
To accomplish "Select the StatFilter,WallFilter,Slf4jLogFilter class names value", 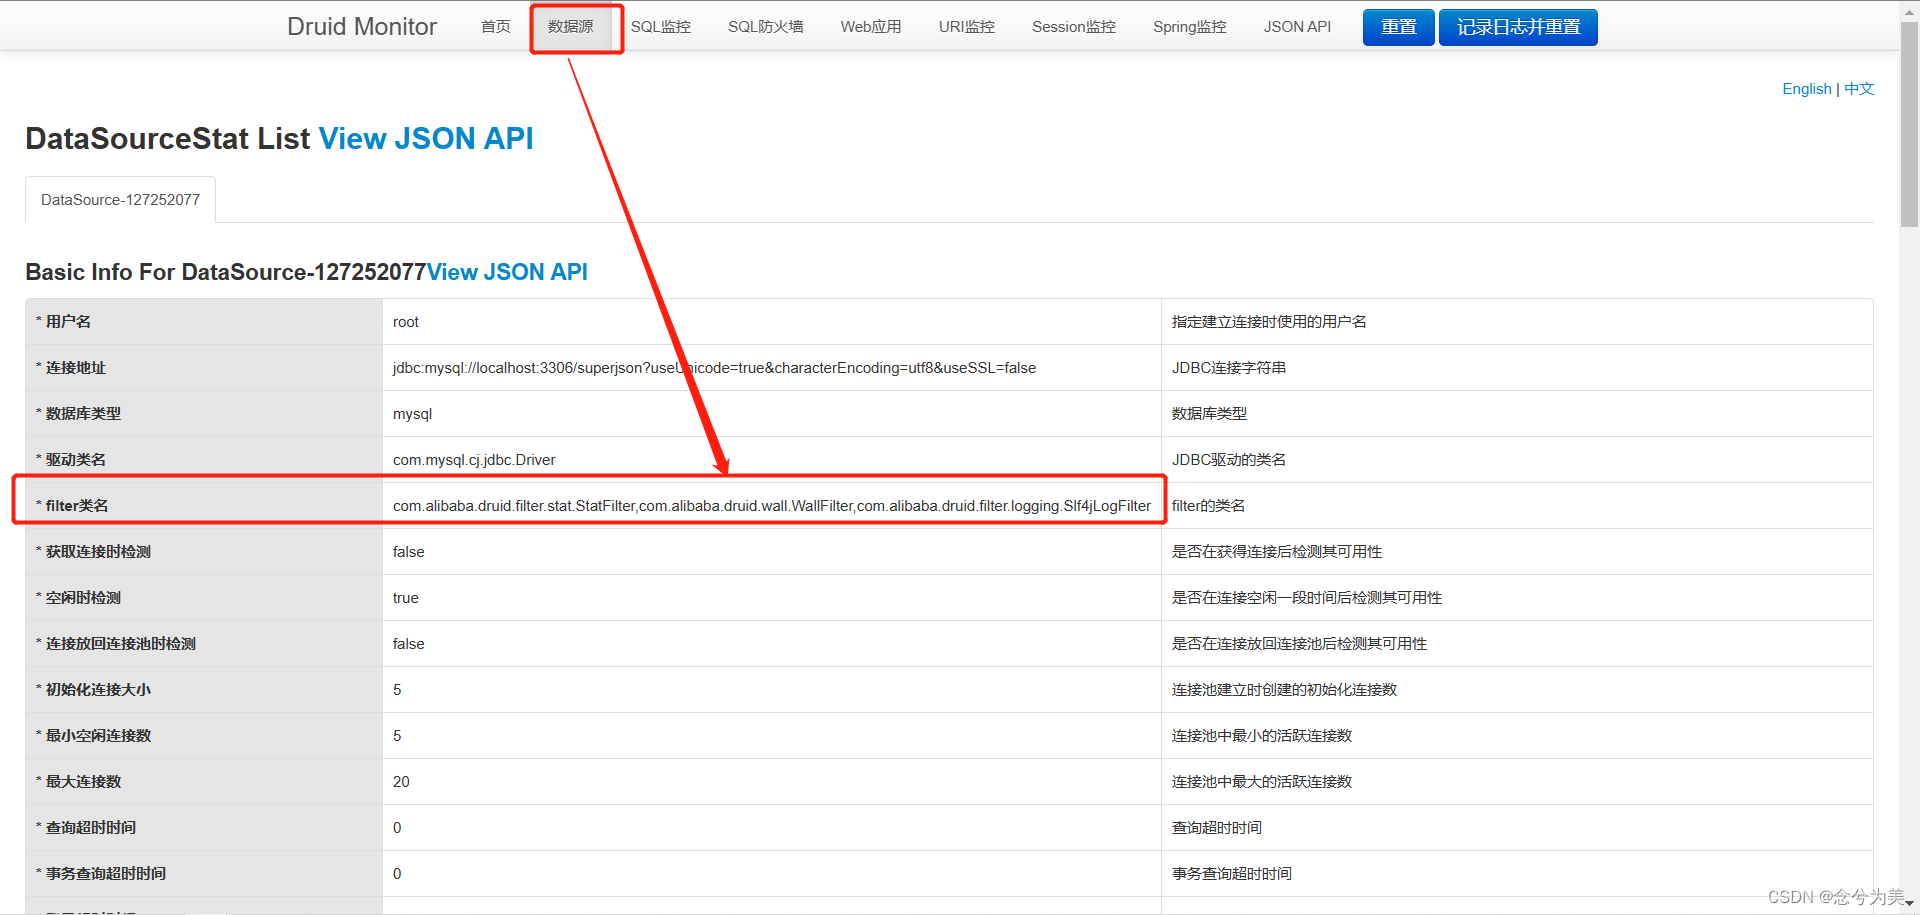I will click(772, 506).
